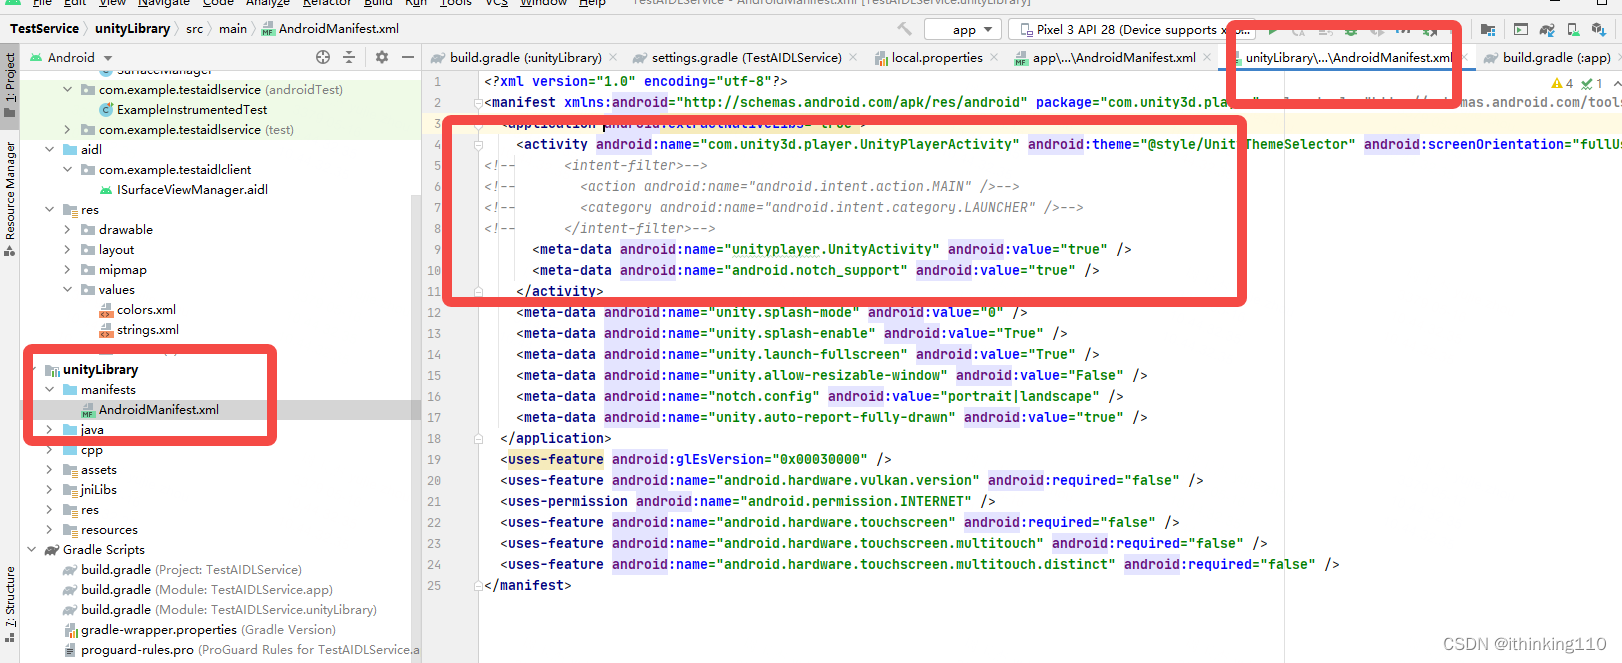Click the Make Project hammer icon
This screenshot has width=1622, height=663.
(x=905, y=29)
